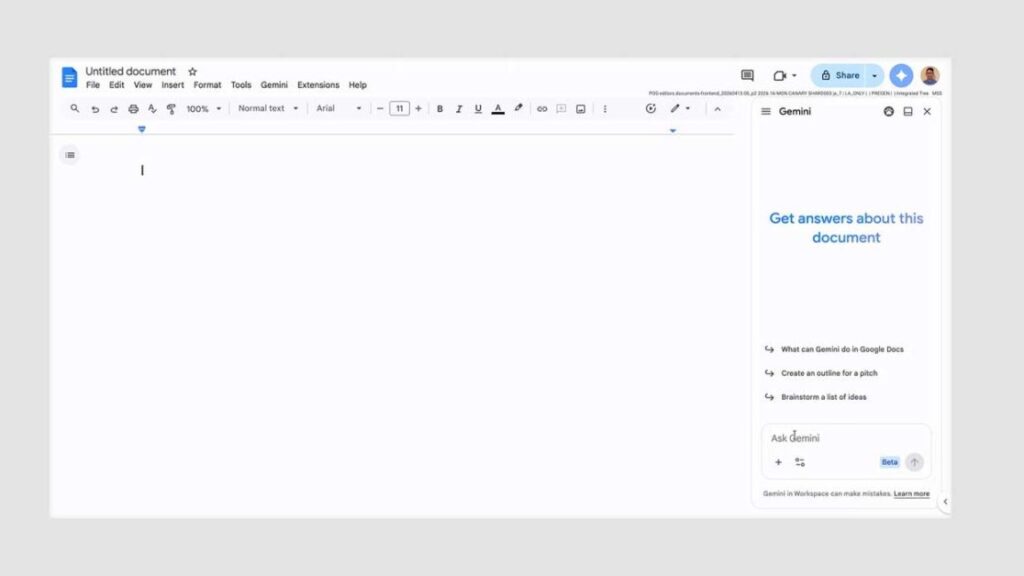The width and height of the screenshot is (1024, 576).
Task: Open the Gemini menu
Action: point(274,85)
